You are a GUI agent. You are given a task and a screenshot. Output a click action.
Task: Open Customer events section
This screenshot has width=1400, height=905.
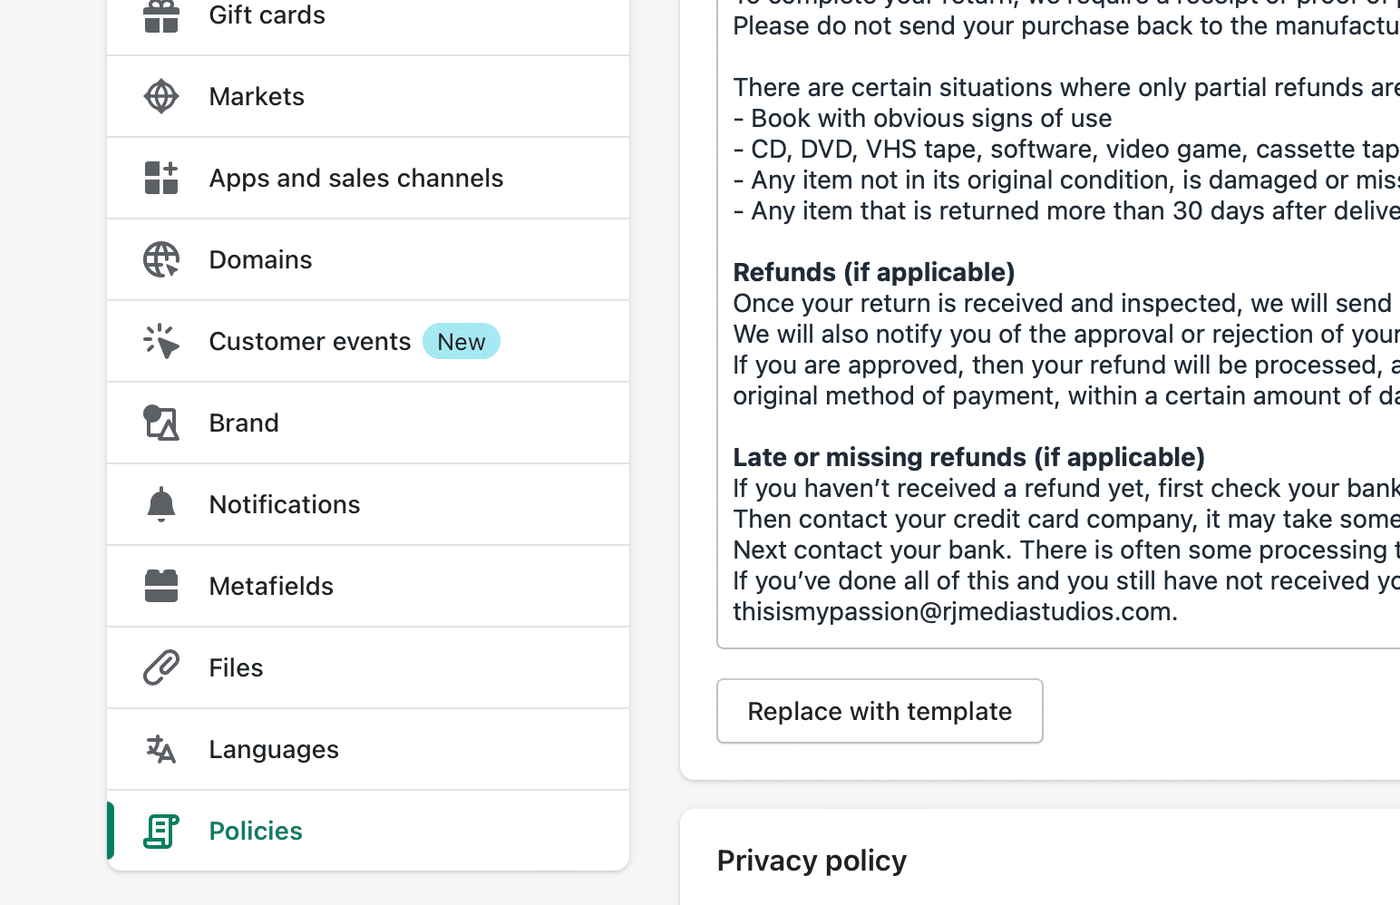point(368,341)
